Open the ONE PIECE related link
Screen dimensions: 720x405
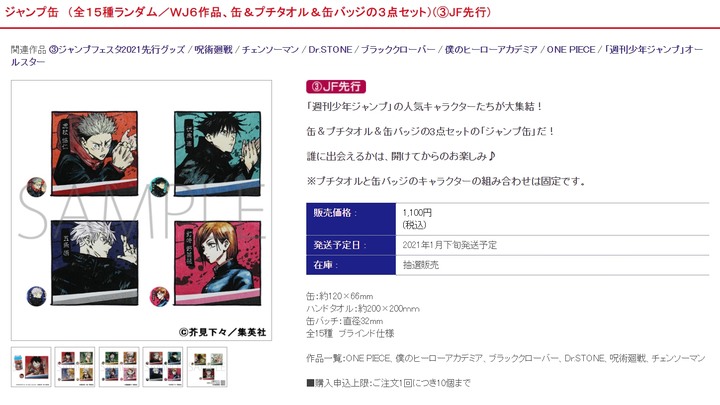coord(571,50)
